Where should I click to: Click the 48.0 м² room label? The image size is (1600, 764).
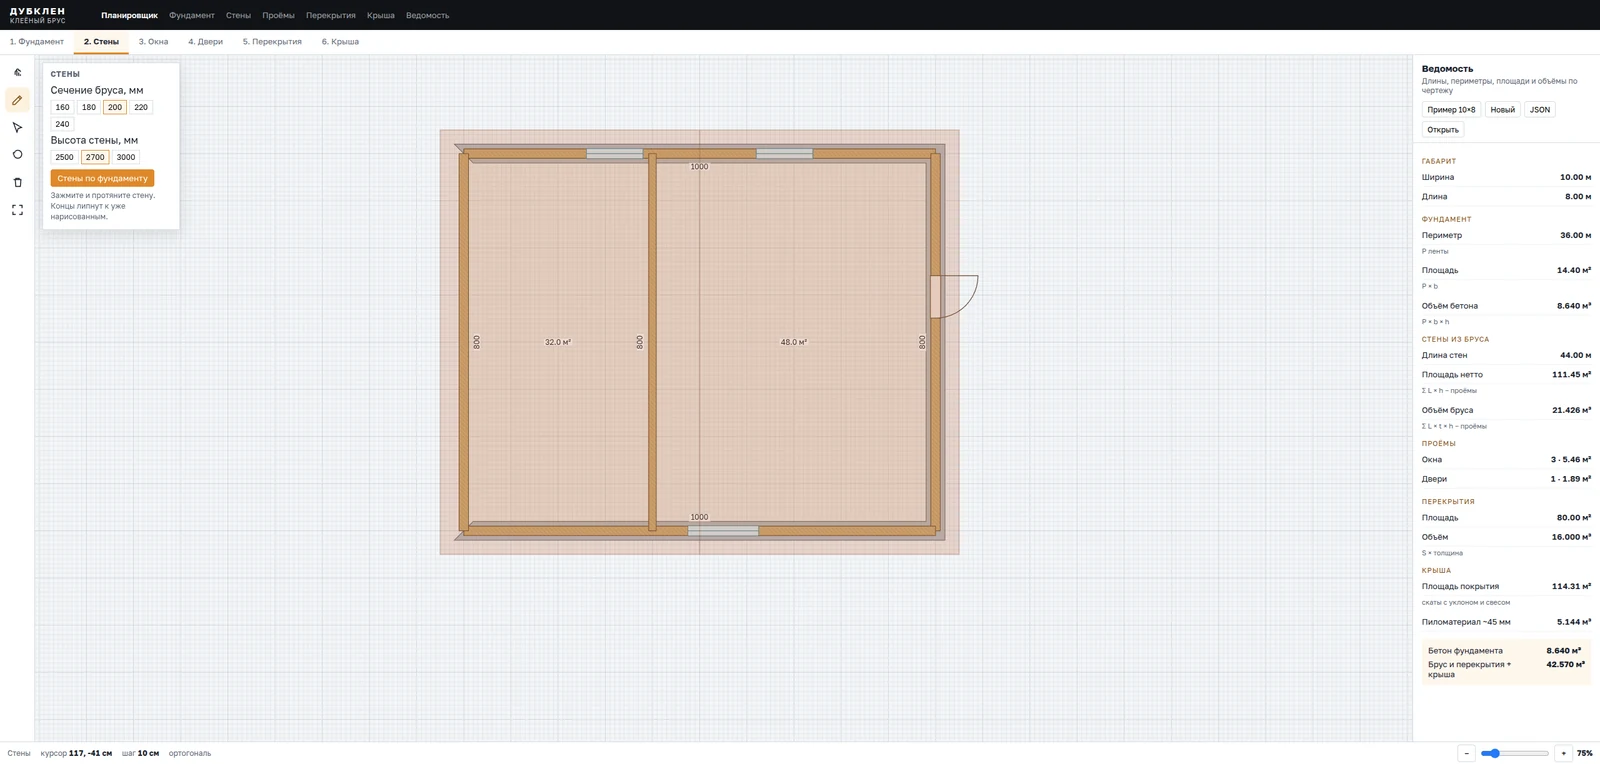click(794, 342)
